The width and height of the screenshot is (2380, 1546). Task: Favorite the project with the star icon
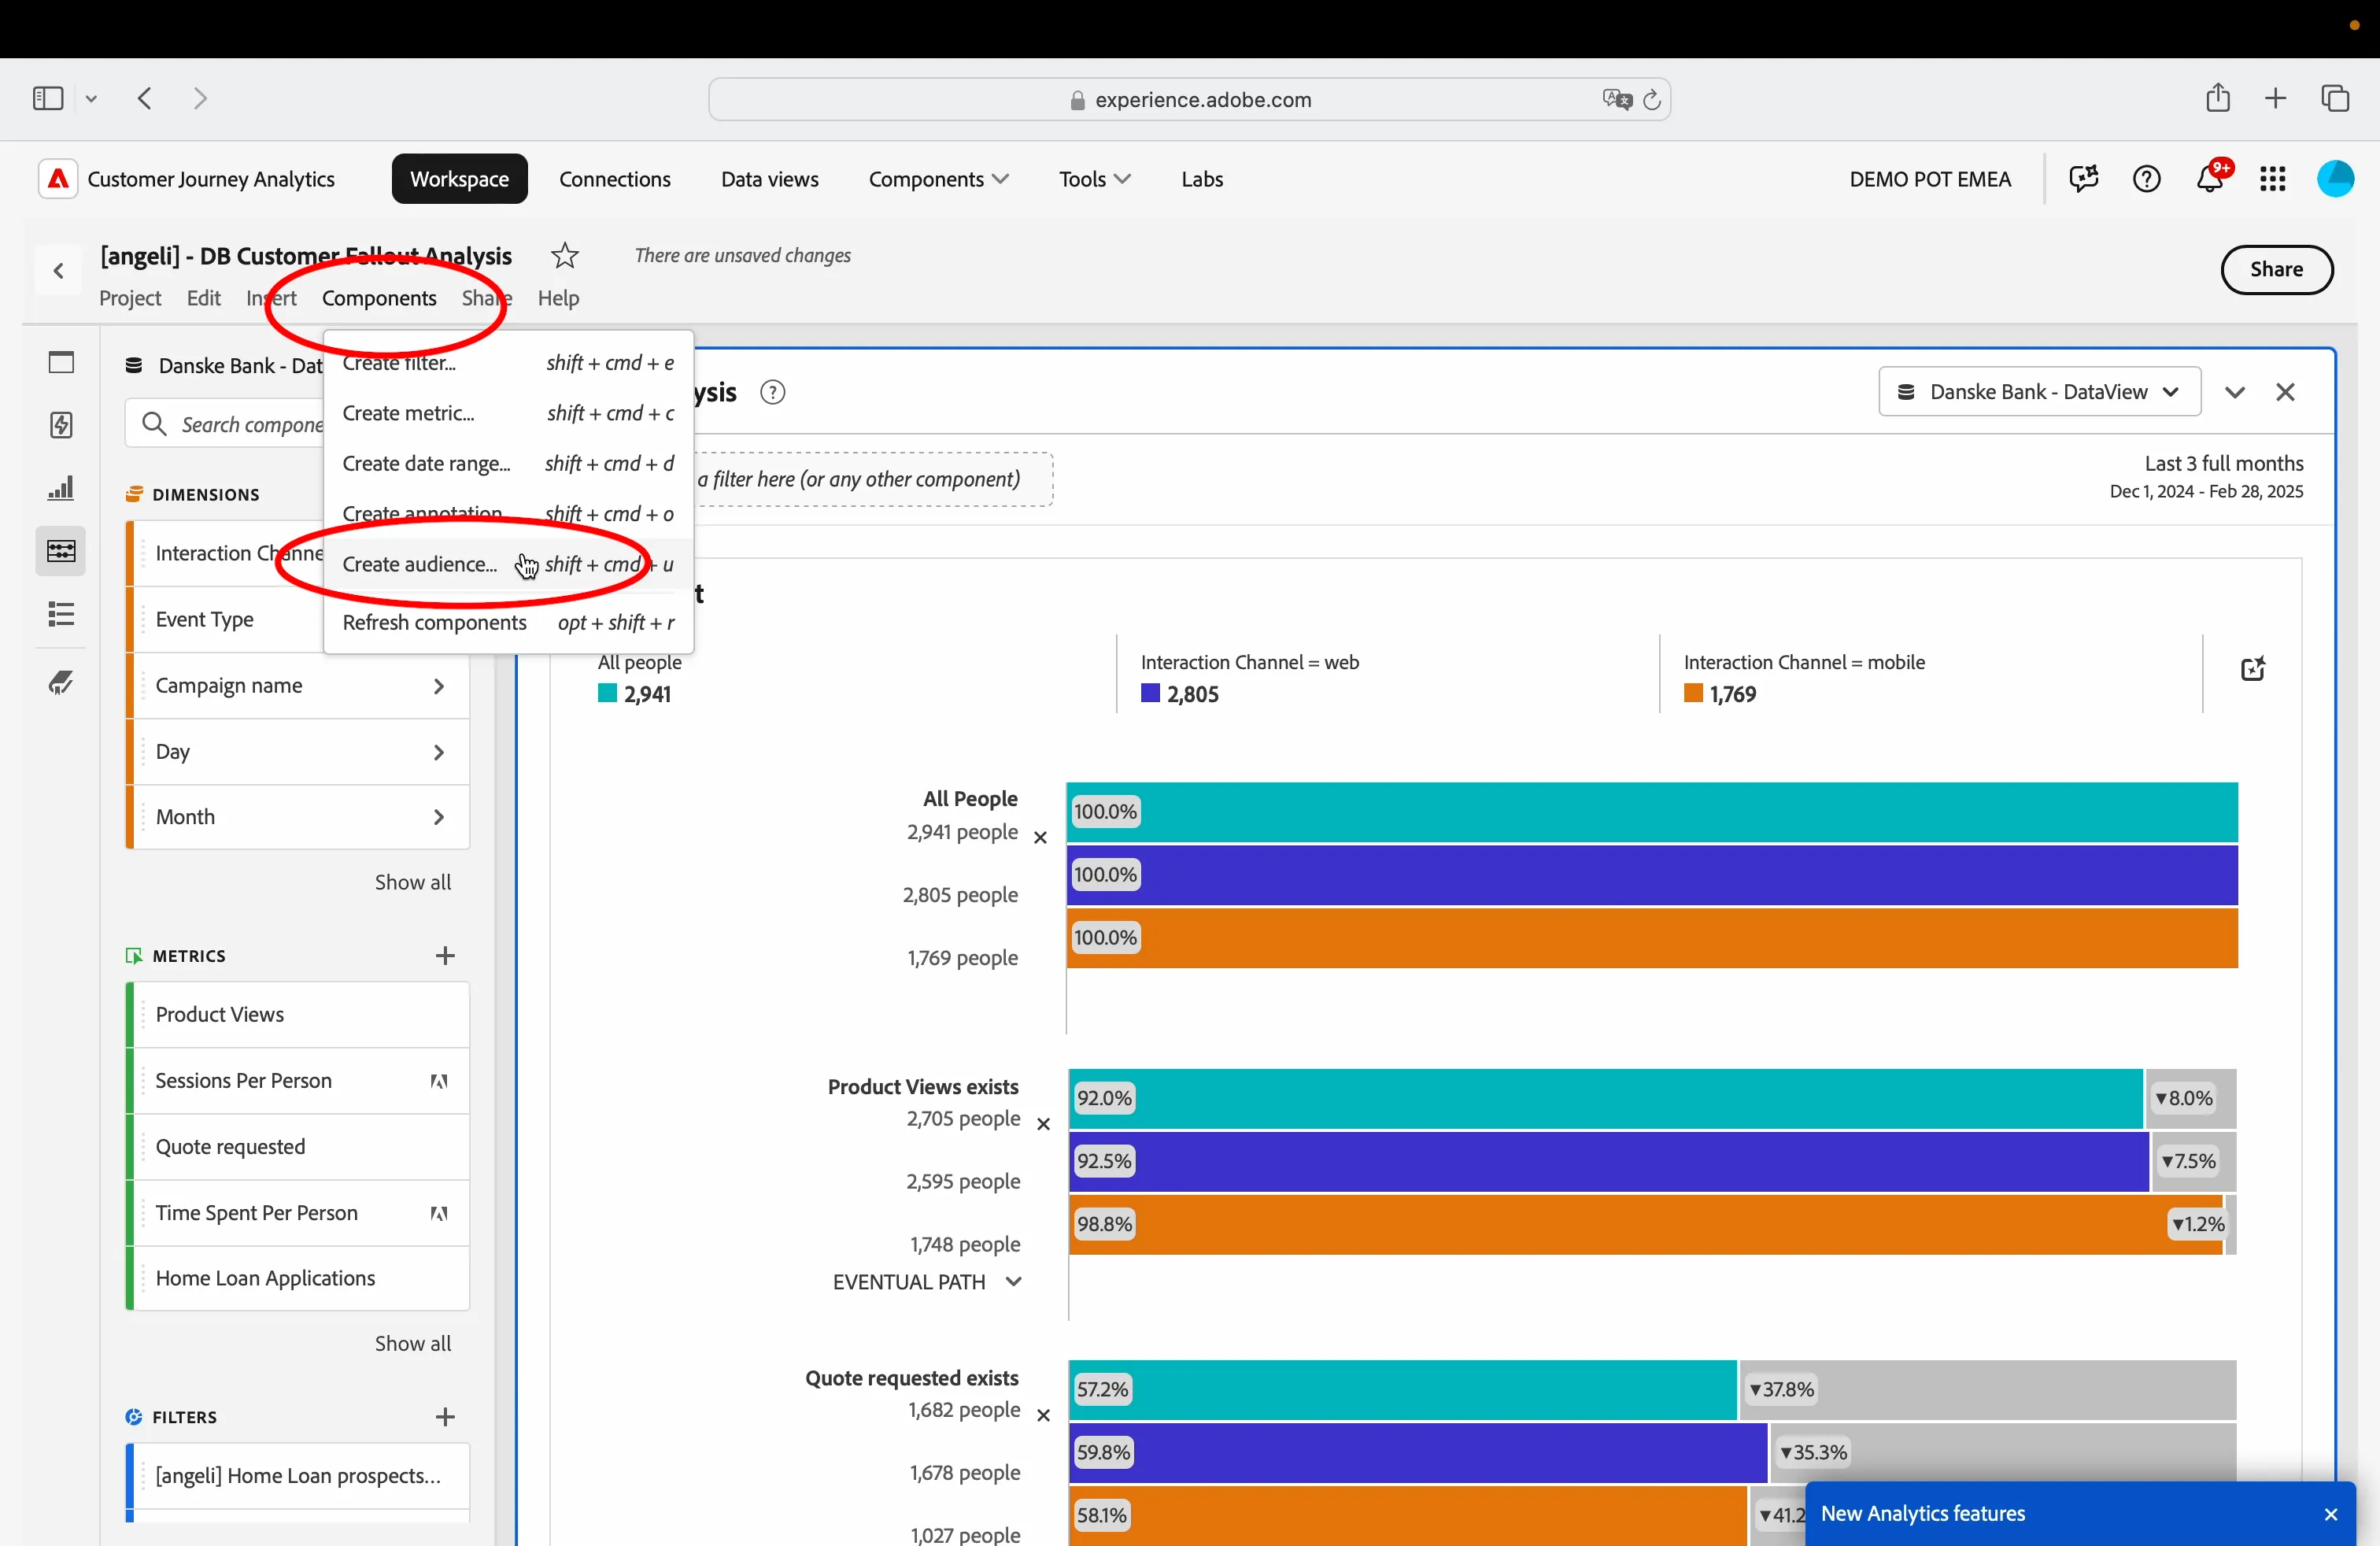(565, 256)
